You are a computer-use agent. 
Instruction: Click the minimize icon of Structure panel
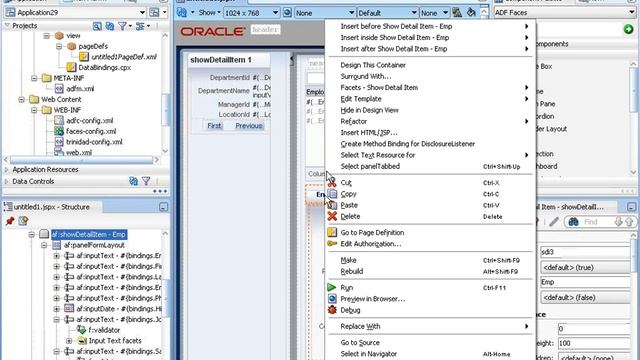(163, 207)
